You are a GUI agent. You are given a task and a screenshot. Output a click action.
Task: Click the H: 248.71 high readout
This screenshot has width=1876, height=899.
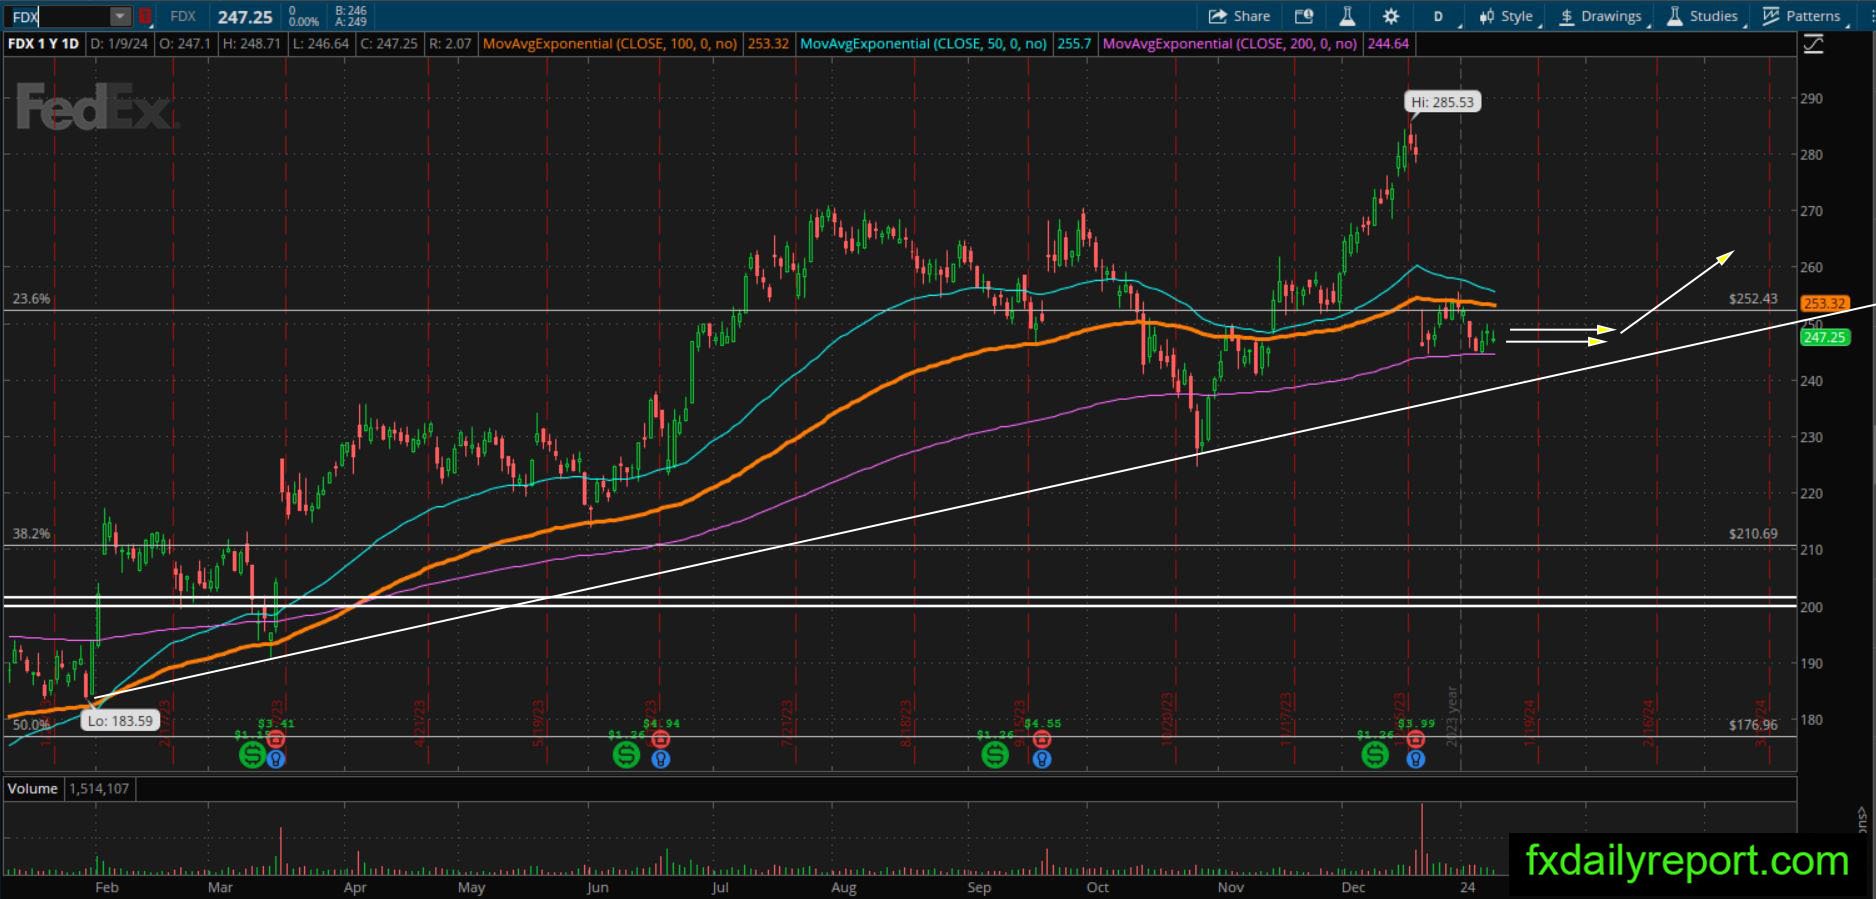[x=251, y=44]
